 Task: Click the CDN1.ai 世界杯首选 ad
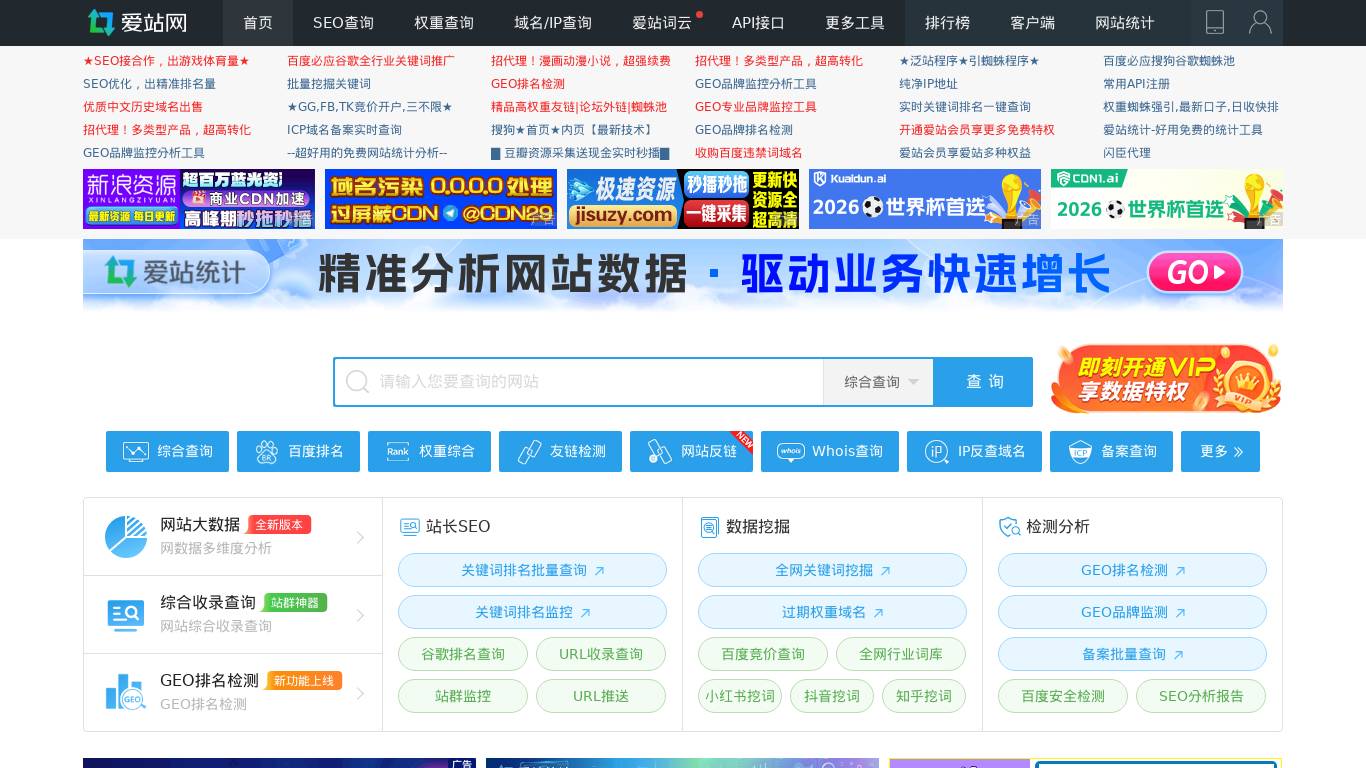click(1167, 199)
